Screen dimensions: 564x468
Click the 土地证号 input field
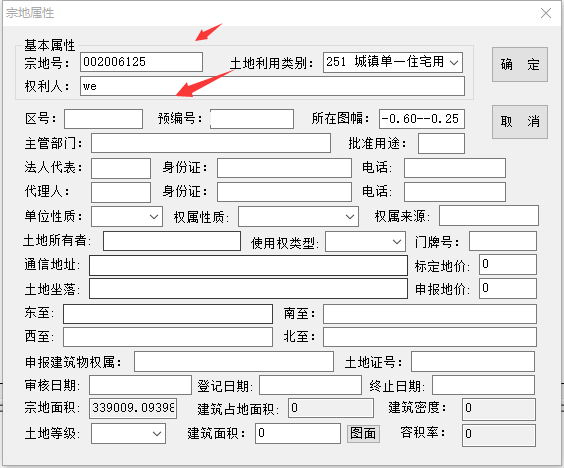(473, 362)
